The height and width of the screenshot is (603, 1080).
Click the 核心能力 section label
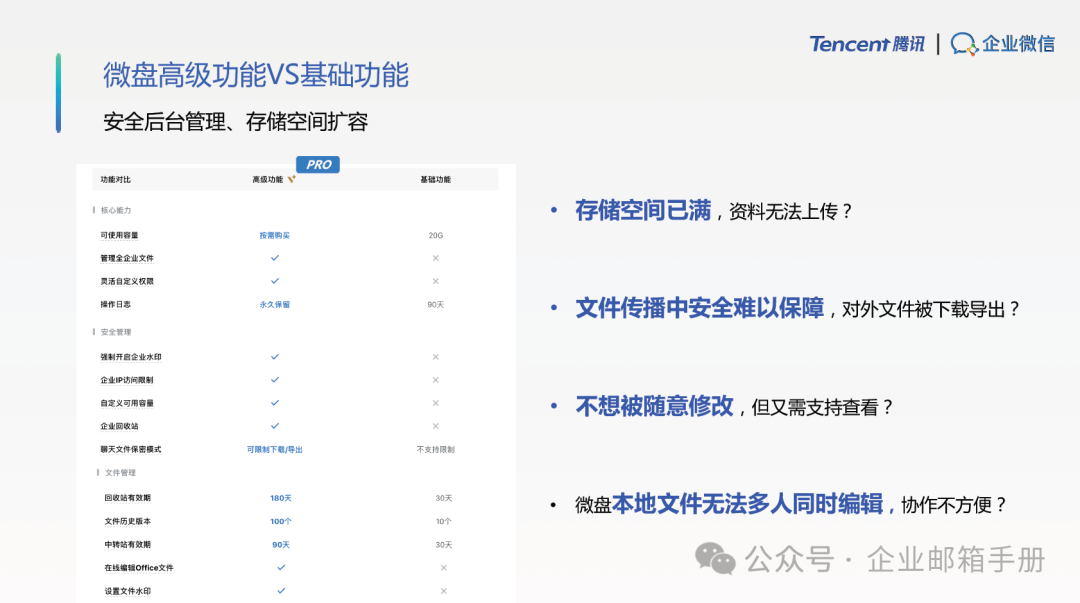(x=116, y=210)
